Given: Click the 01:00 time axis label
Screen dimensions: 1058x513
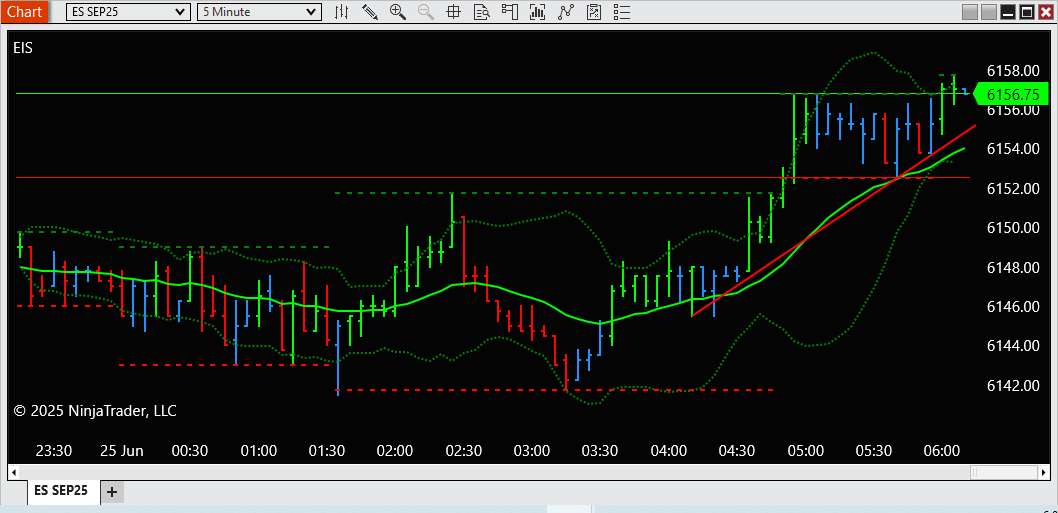Looking at the screenshot, I should pyautogui.click(x=258, y=450).
